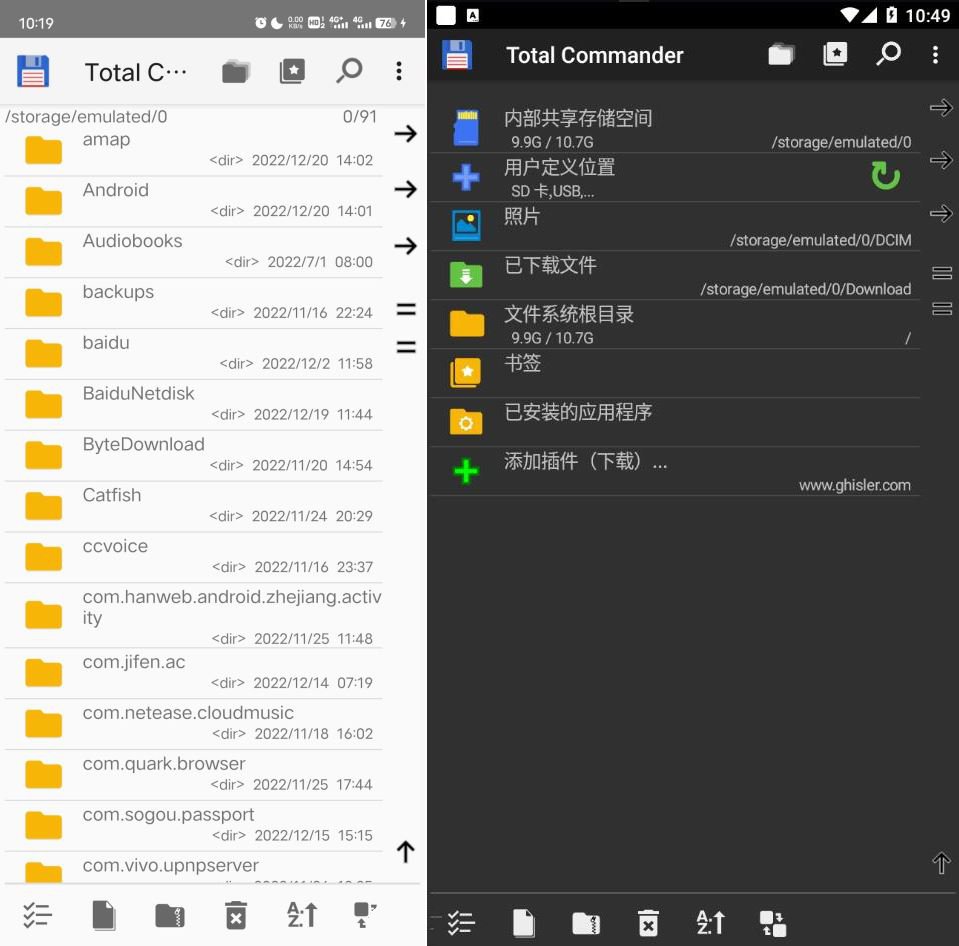The height and width of the screenshot is (946, 959).
Task: Open the ccvoice folder
Action: pos(193,556)
